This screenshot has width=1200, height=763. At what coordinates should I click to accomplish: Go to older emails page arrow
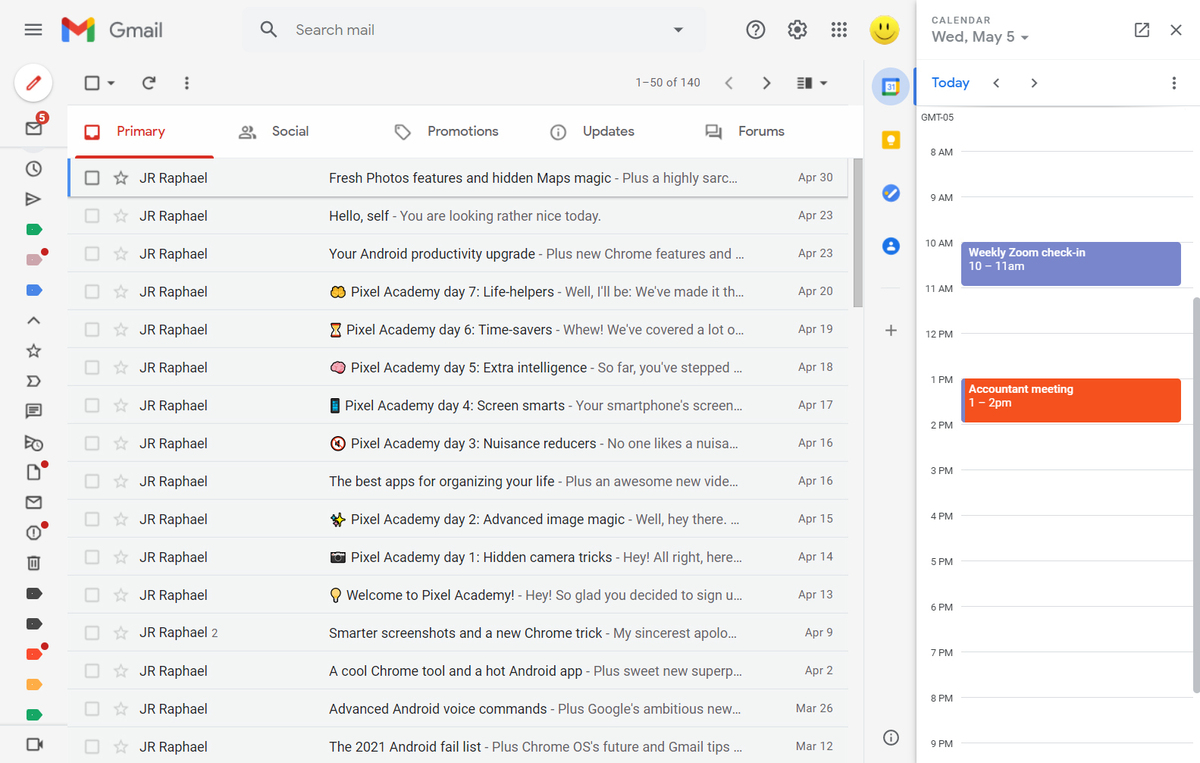point(767,83)
